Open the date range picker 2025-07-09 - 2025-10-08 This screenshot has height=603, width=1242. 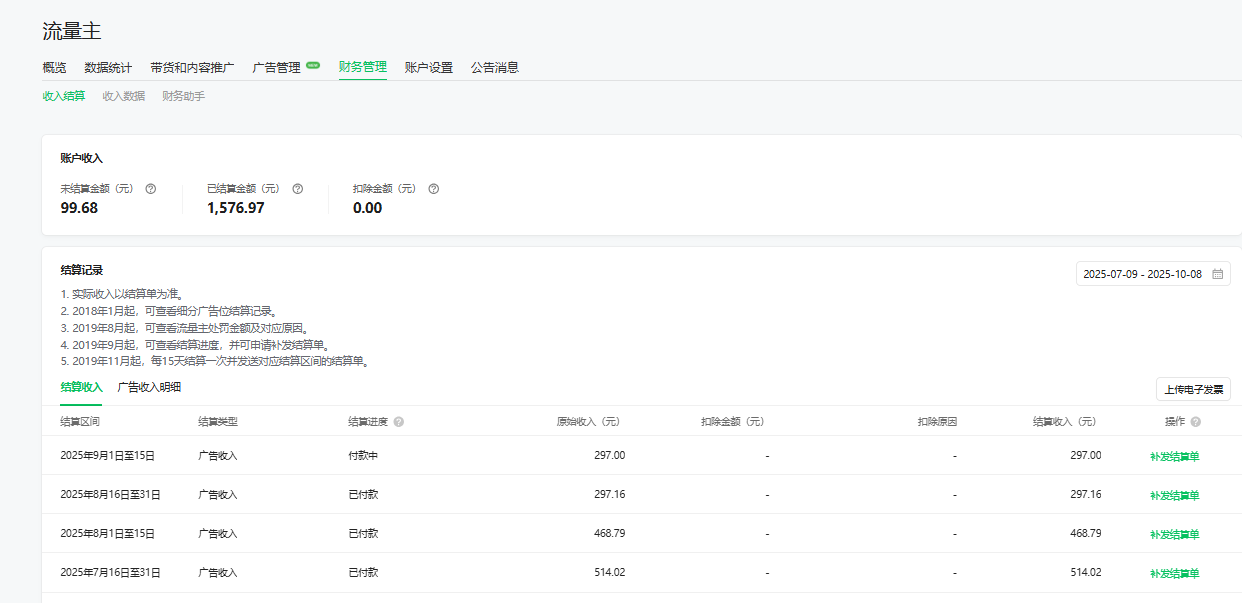coord(1142,274)
